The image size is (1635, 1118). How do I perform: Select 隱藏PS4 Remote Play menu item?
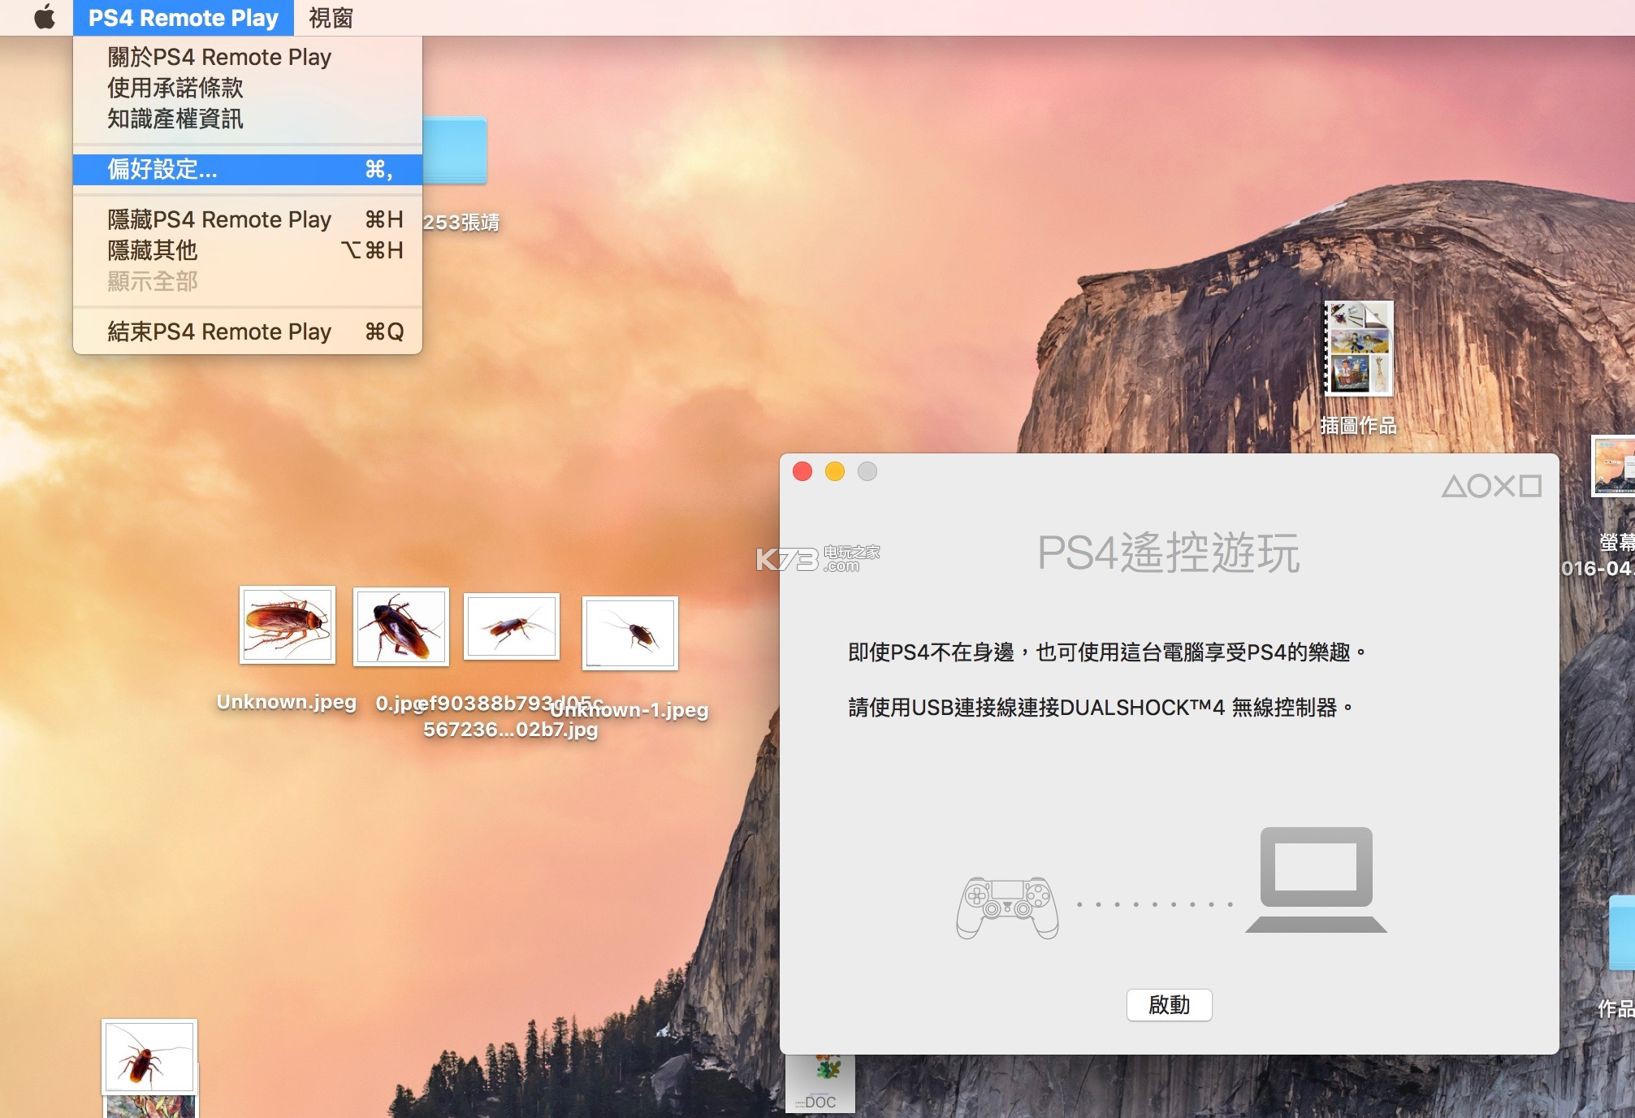click(247, 219)
